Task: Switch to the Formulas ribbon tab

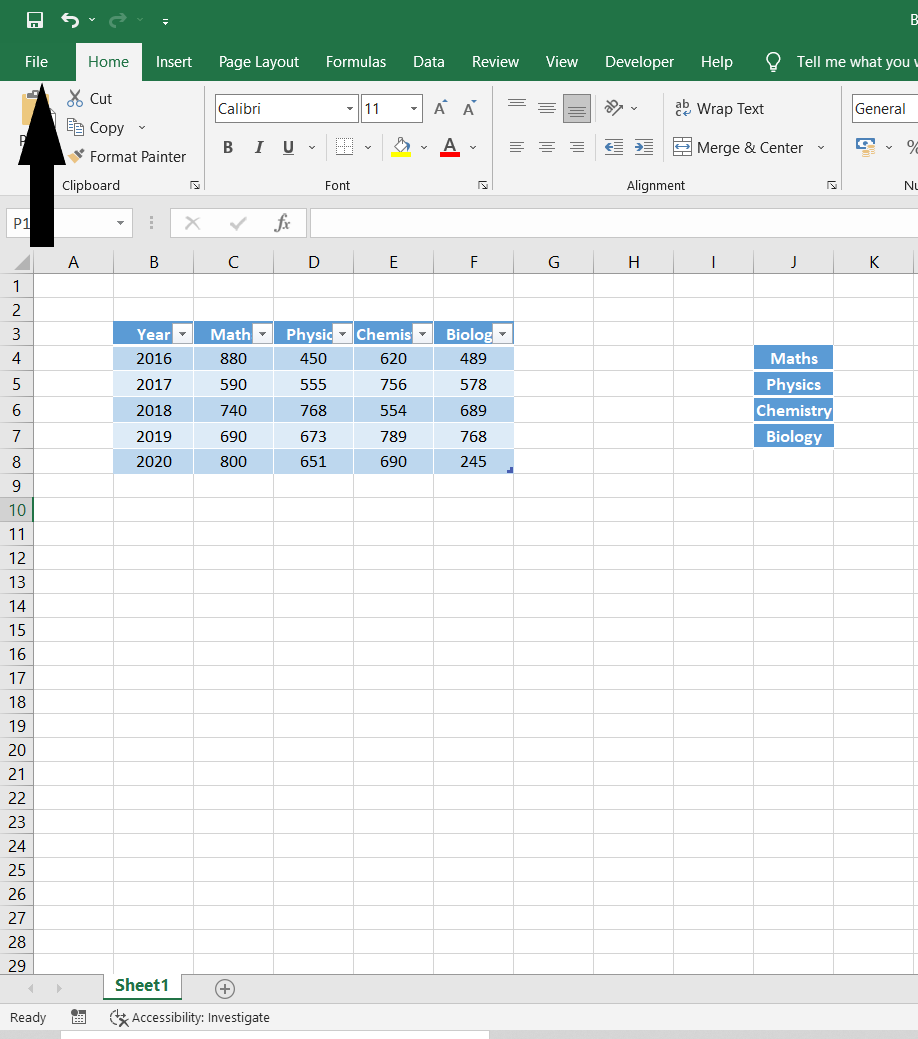Action: [x=356, y=61]
